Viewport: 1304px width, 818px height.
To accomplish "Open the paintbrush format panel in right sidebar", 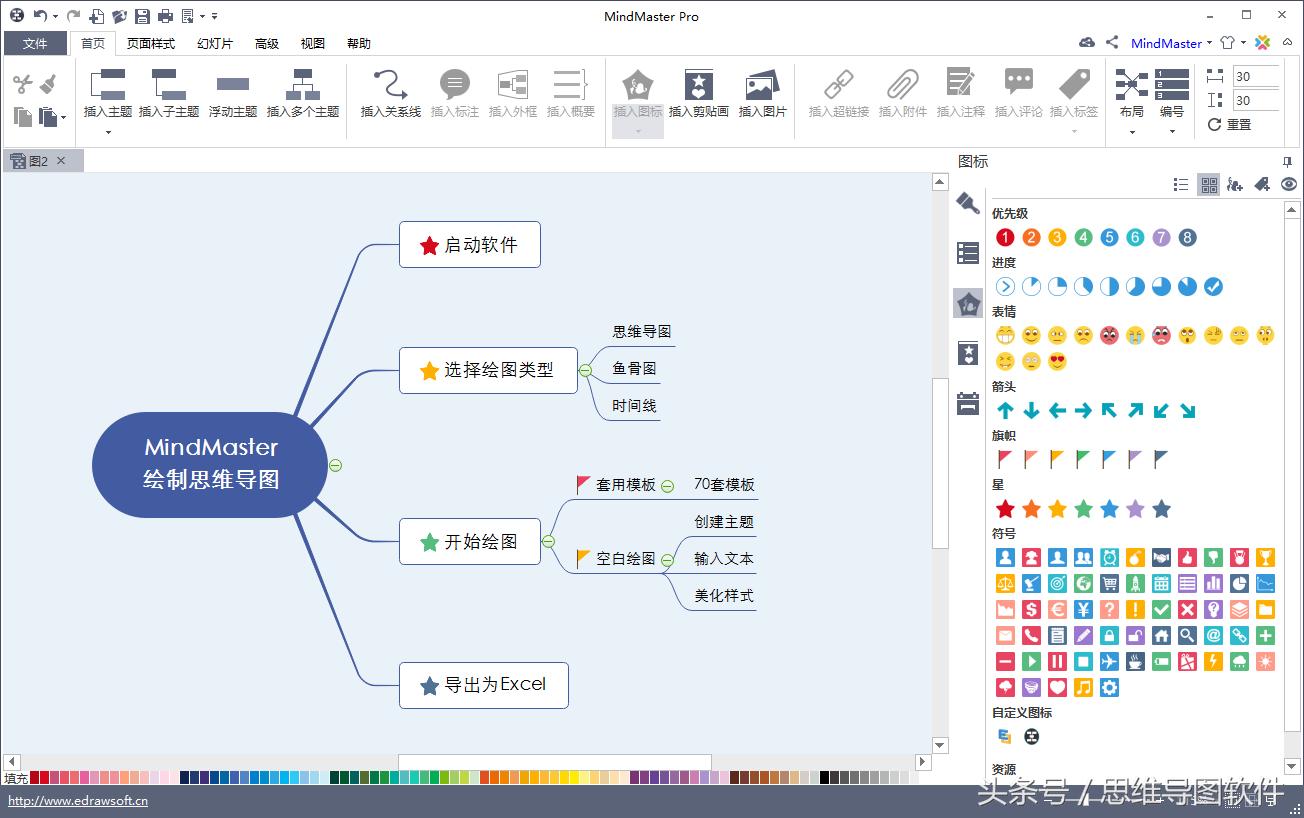I will click(x=967, y=203).
